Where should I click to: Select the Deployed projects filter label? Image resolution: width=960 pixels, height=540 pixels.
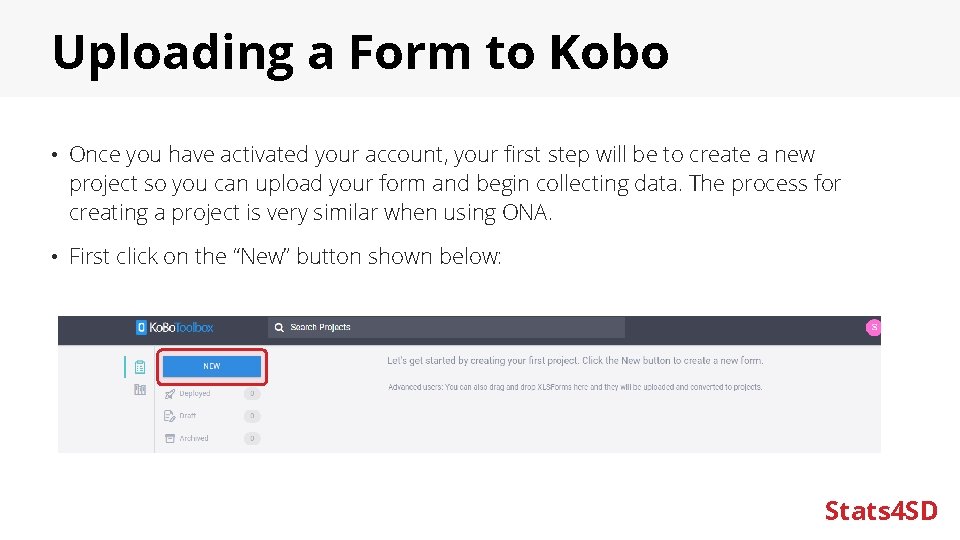[x=195, y=394]
